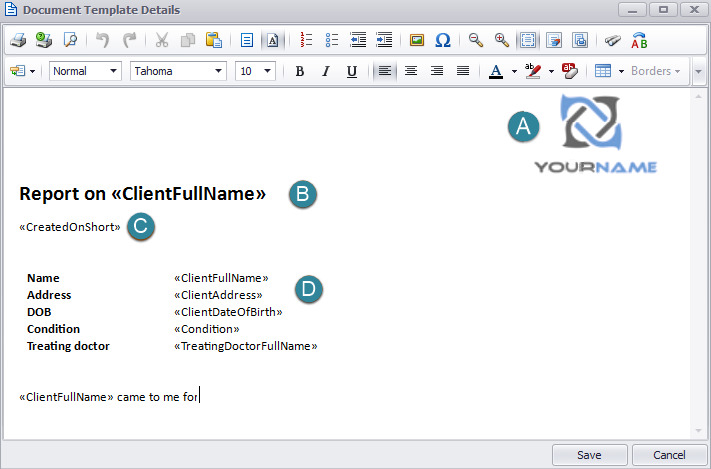Open the font size 10 dropdown

(x=255, y=71)
